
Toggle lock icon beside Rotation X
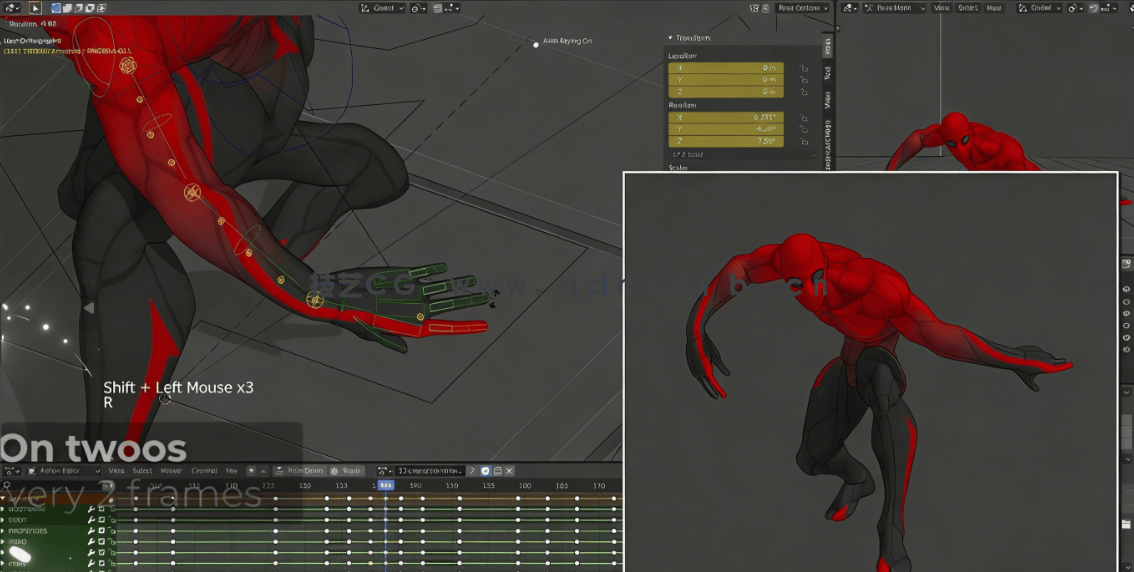coord(803,117)
